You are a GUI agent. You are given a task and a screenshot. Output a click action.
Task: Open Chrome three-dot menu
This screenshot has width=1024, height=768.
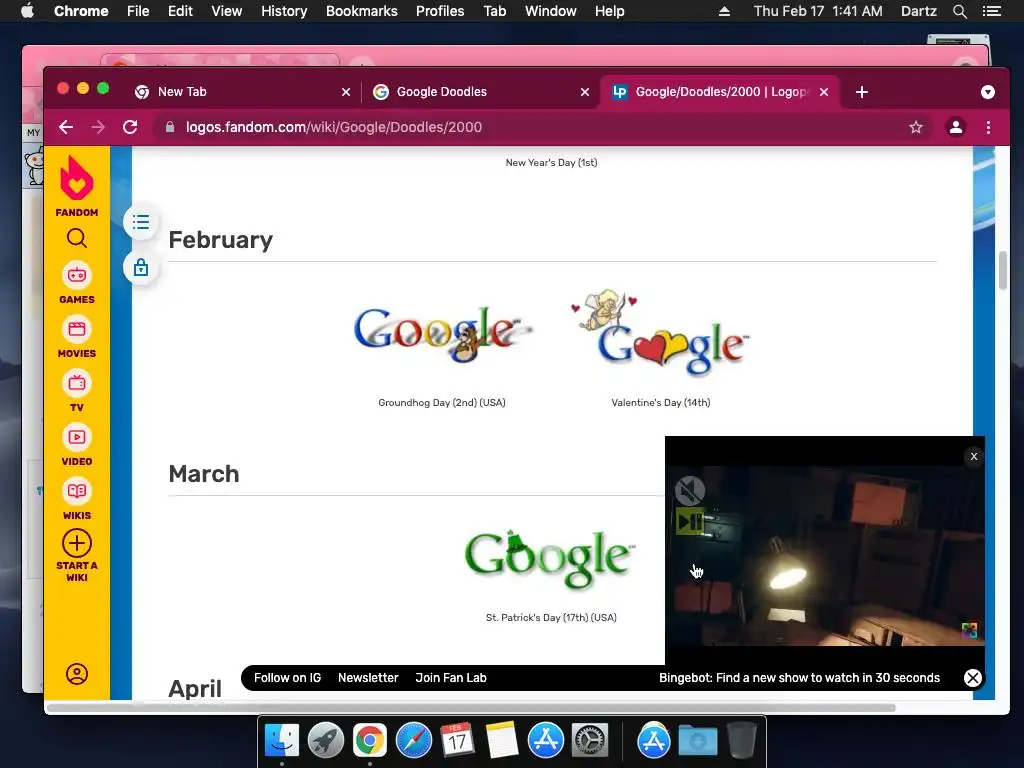988,127
